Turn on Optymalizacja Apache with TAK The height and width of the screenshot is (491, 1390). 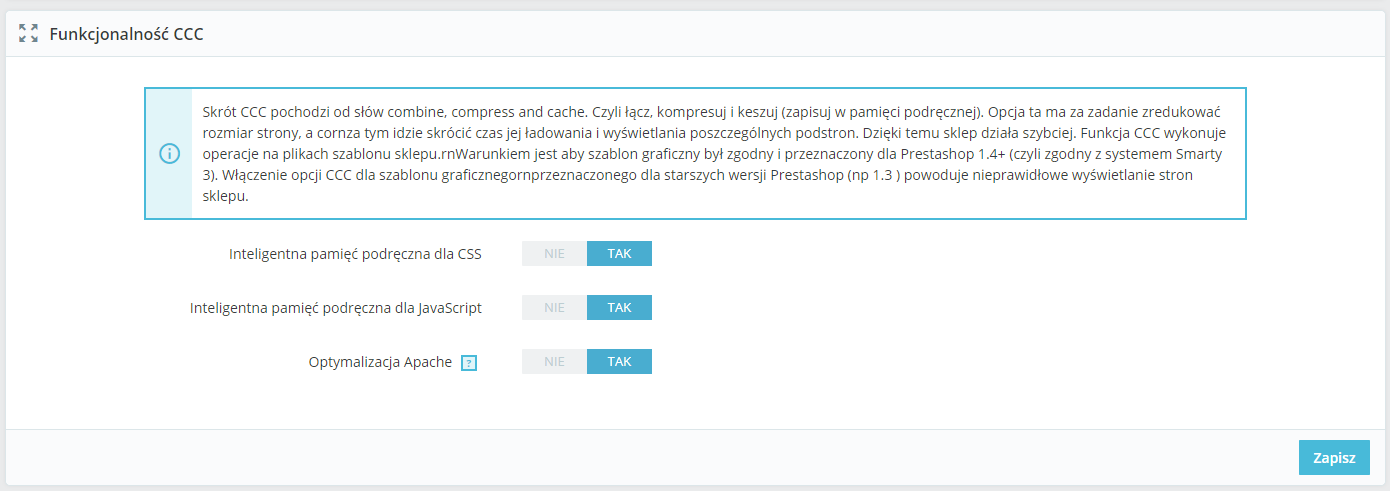[619, 362]
